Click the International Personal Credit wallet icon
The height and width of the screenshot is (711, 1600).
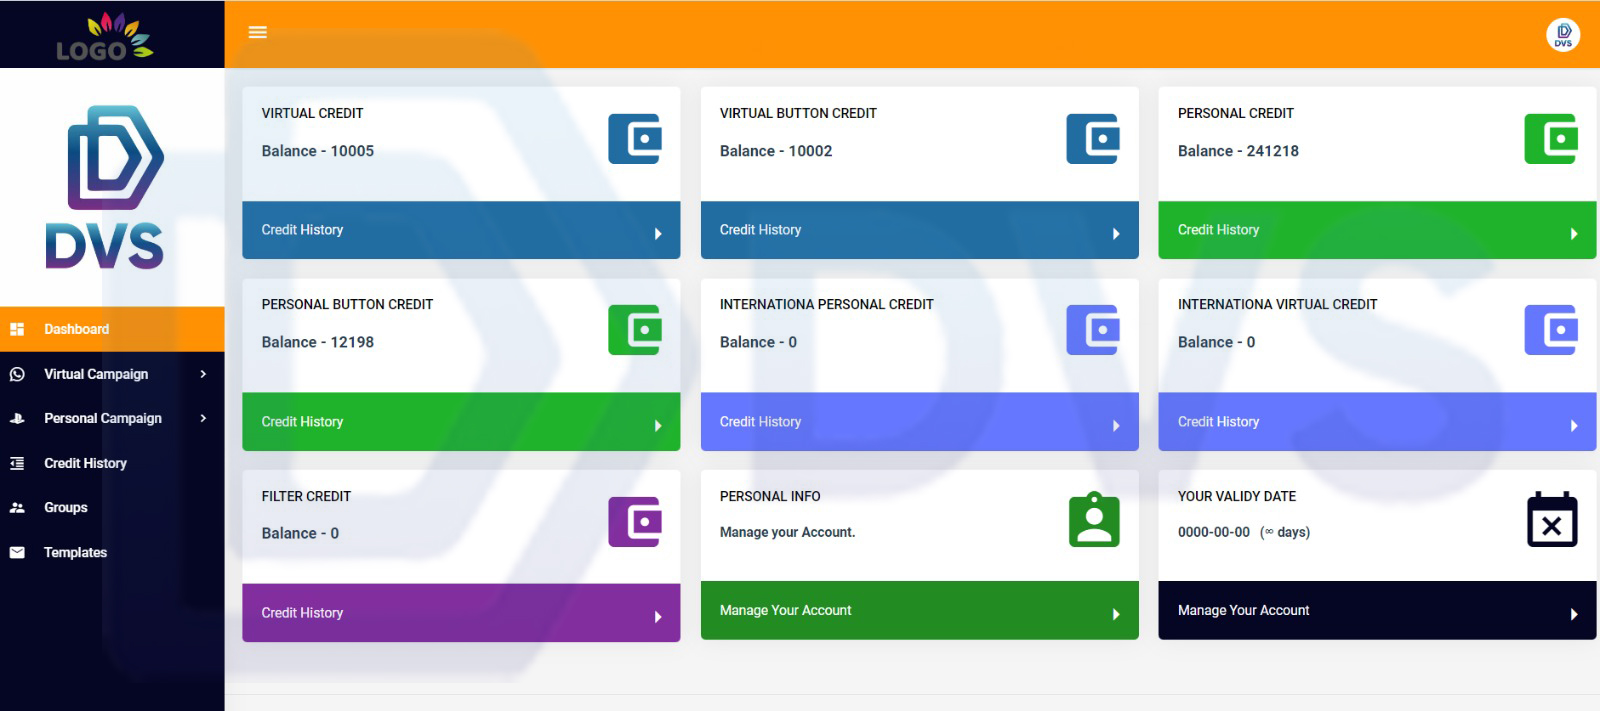pos(1093,330)
